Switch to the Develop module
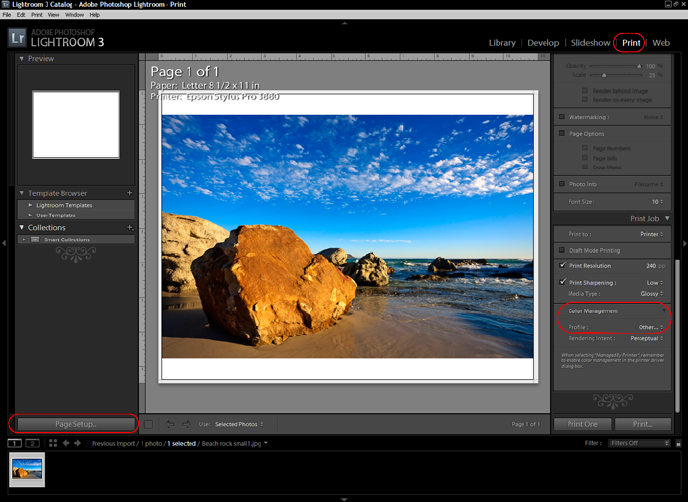 pyautogui.click(x=543, y=43)
